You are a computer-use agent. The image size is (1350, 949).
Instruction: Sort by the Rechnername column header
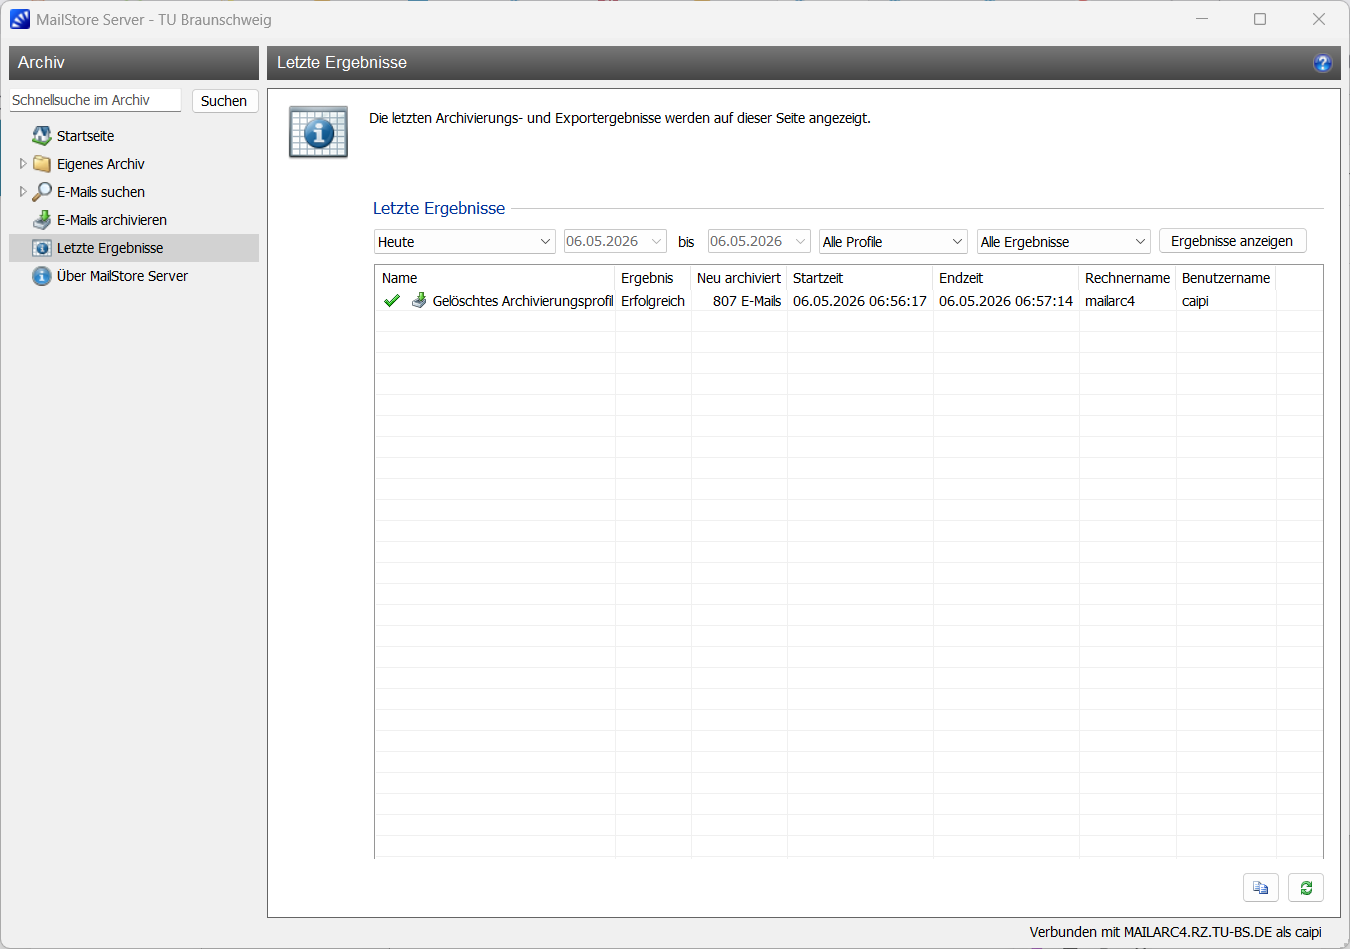pos(1127,278)
